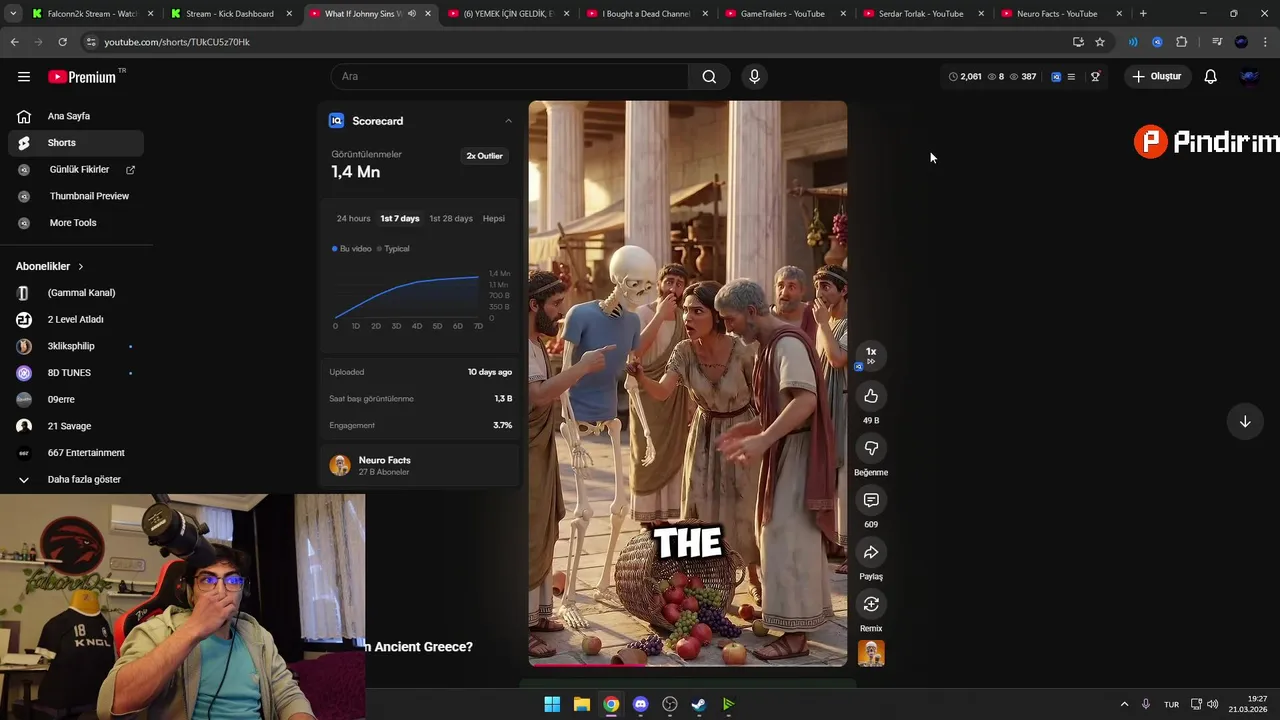
Task: Open channel avatar thumbnail below Remix
Action: 871,653
